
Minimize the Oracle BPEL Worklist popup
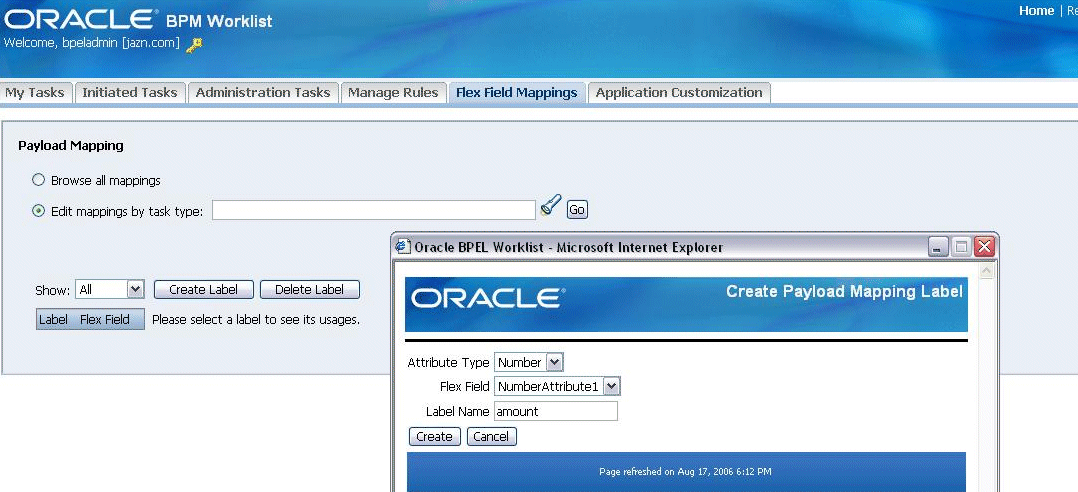pyautogui.click(x=938, y=247)
